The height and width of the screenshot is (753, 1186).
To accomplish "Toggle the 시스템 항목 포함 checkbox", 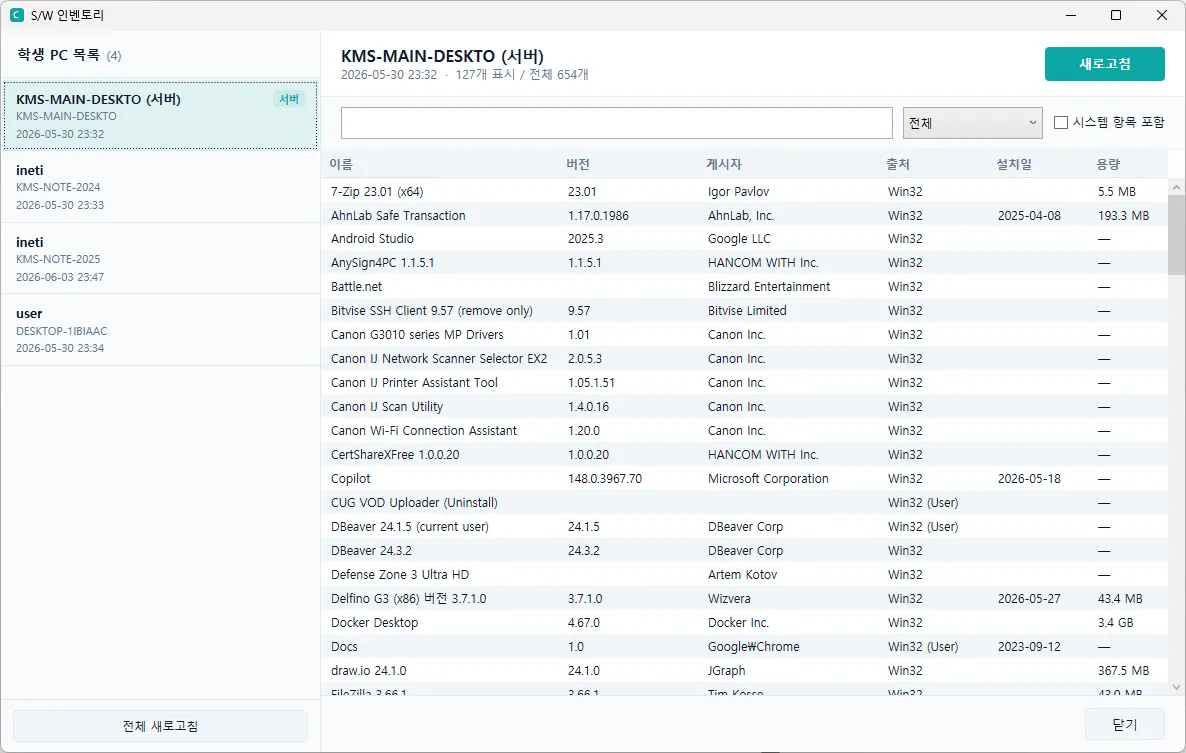I will (1060, 122).
